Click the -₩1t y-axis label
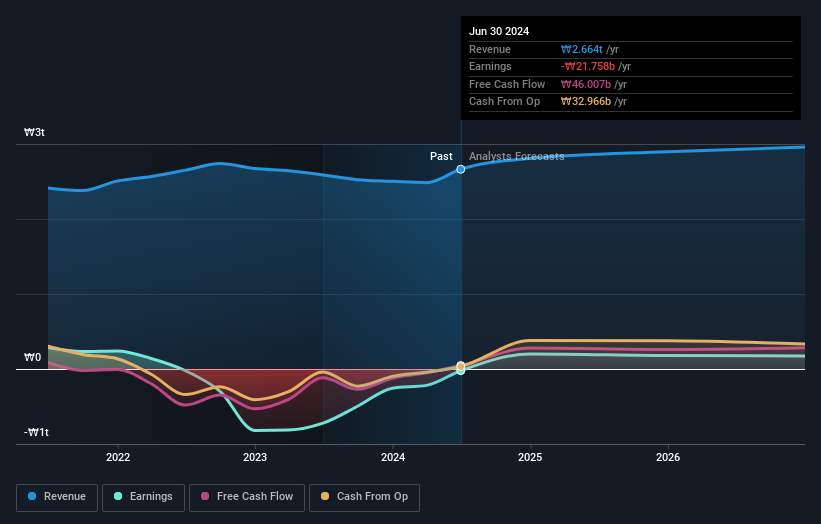 (36, 432)
